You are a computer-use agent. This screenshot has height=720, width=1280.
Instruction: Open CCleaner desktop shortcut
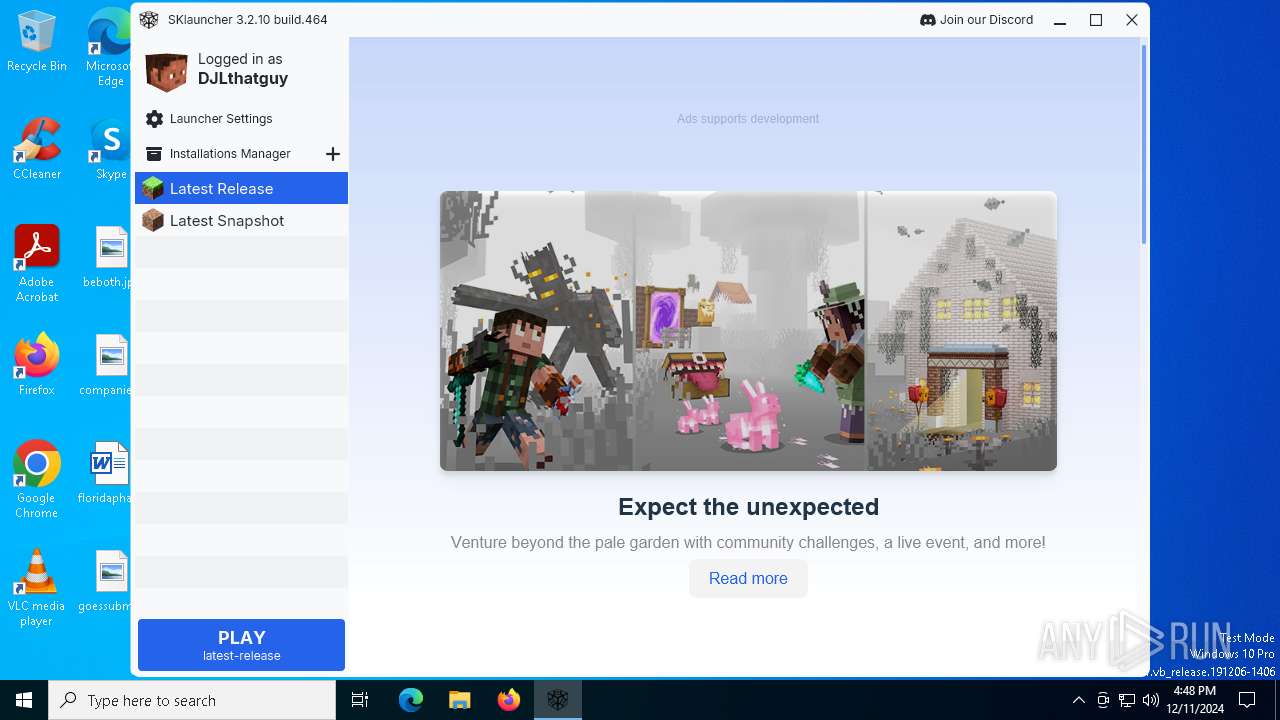pos(37,149)
